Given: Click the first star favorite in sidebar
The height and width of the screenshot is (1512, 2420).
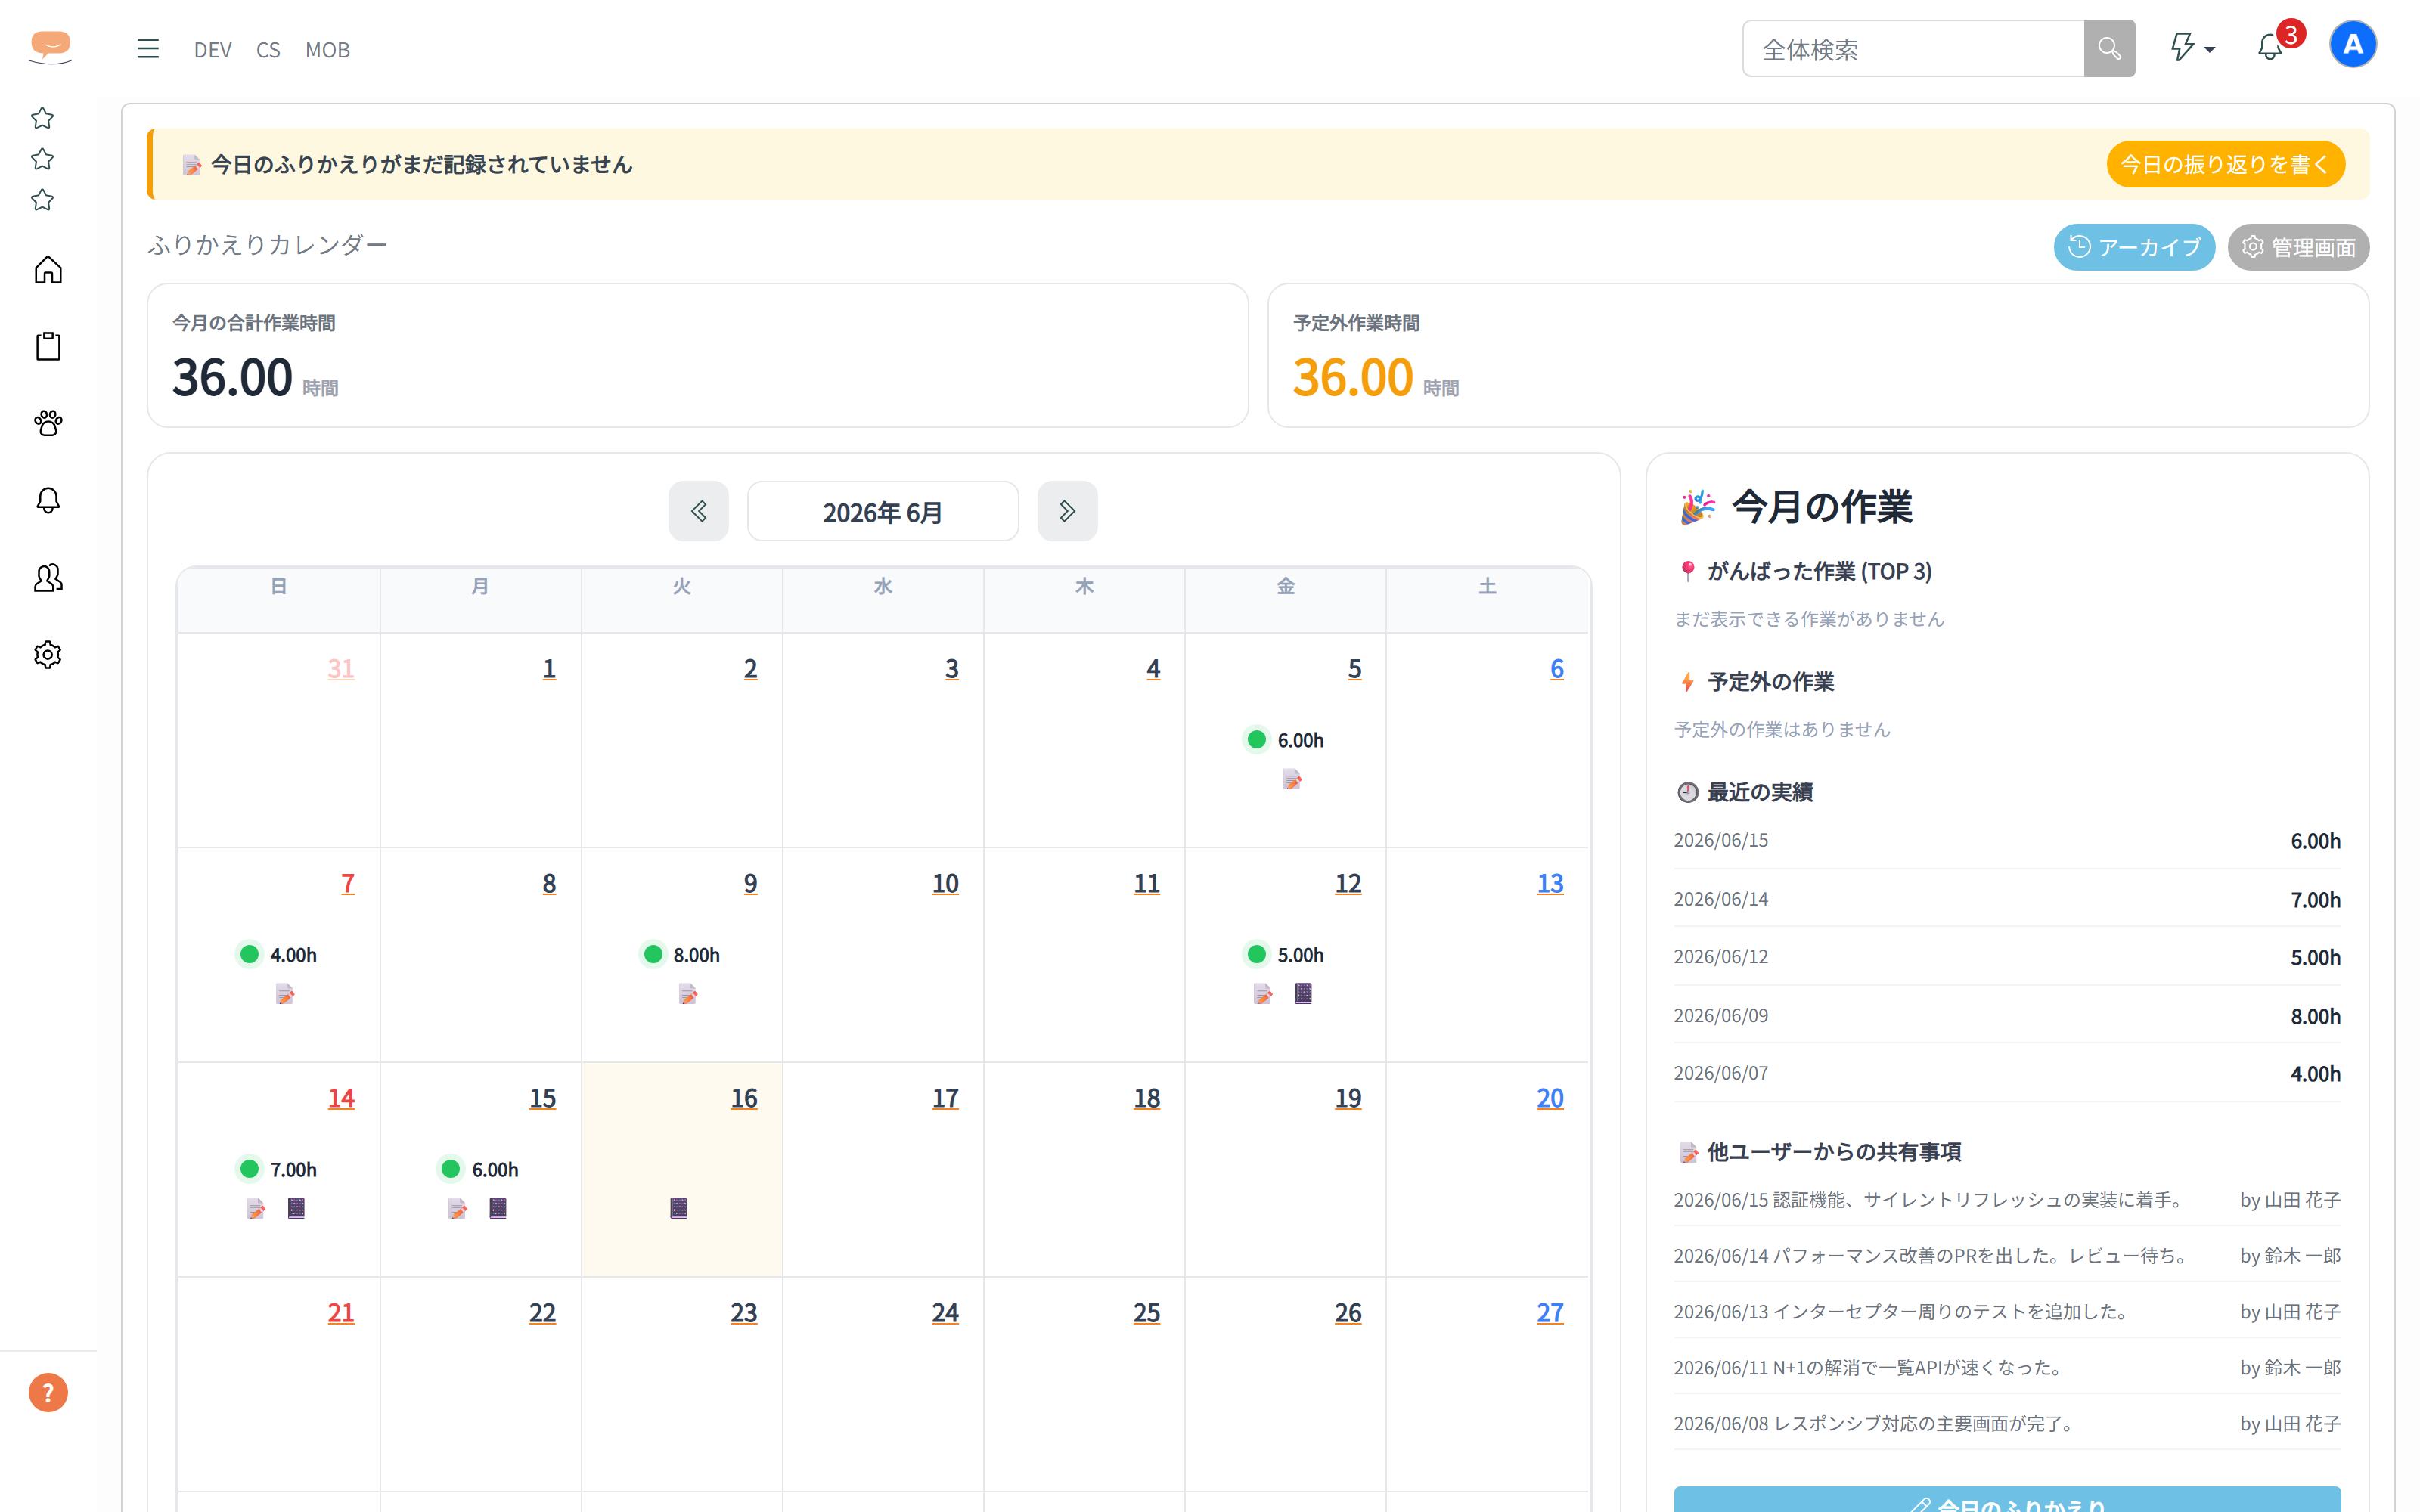Looking at the screenshot, I should click(42, 119).
